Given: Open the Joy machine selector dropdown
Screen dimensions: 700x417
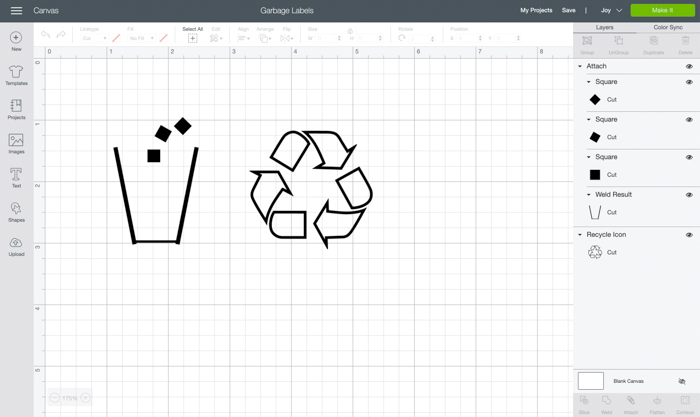Looking at the screenshot, I should tap(611, 10).
